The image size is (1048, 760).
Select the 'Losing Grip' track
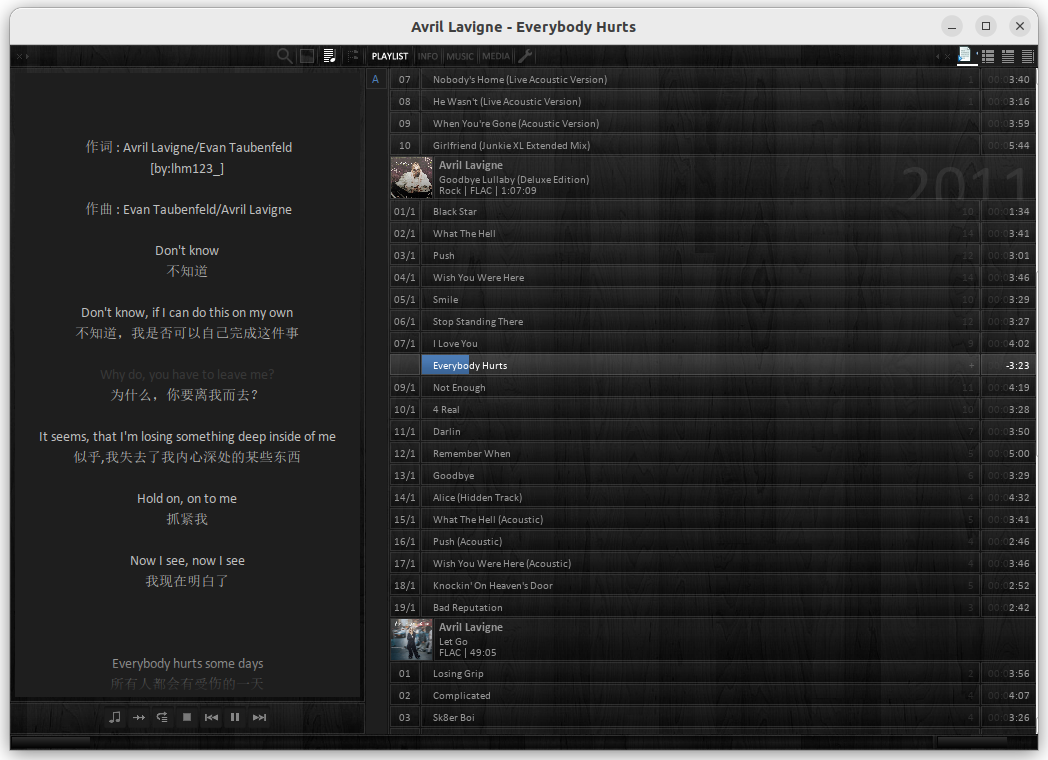[712, 674]
